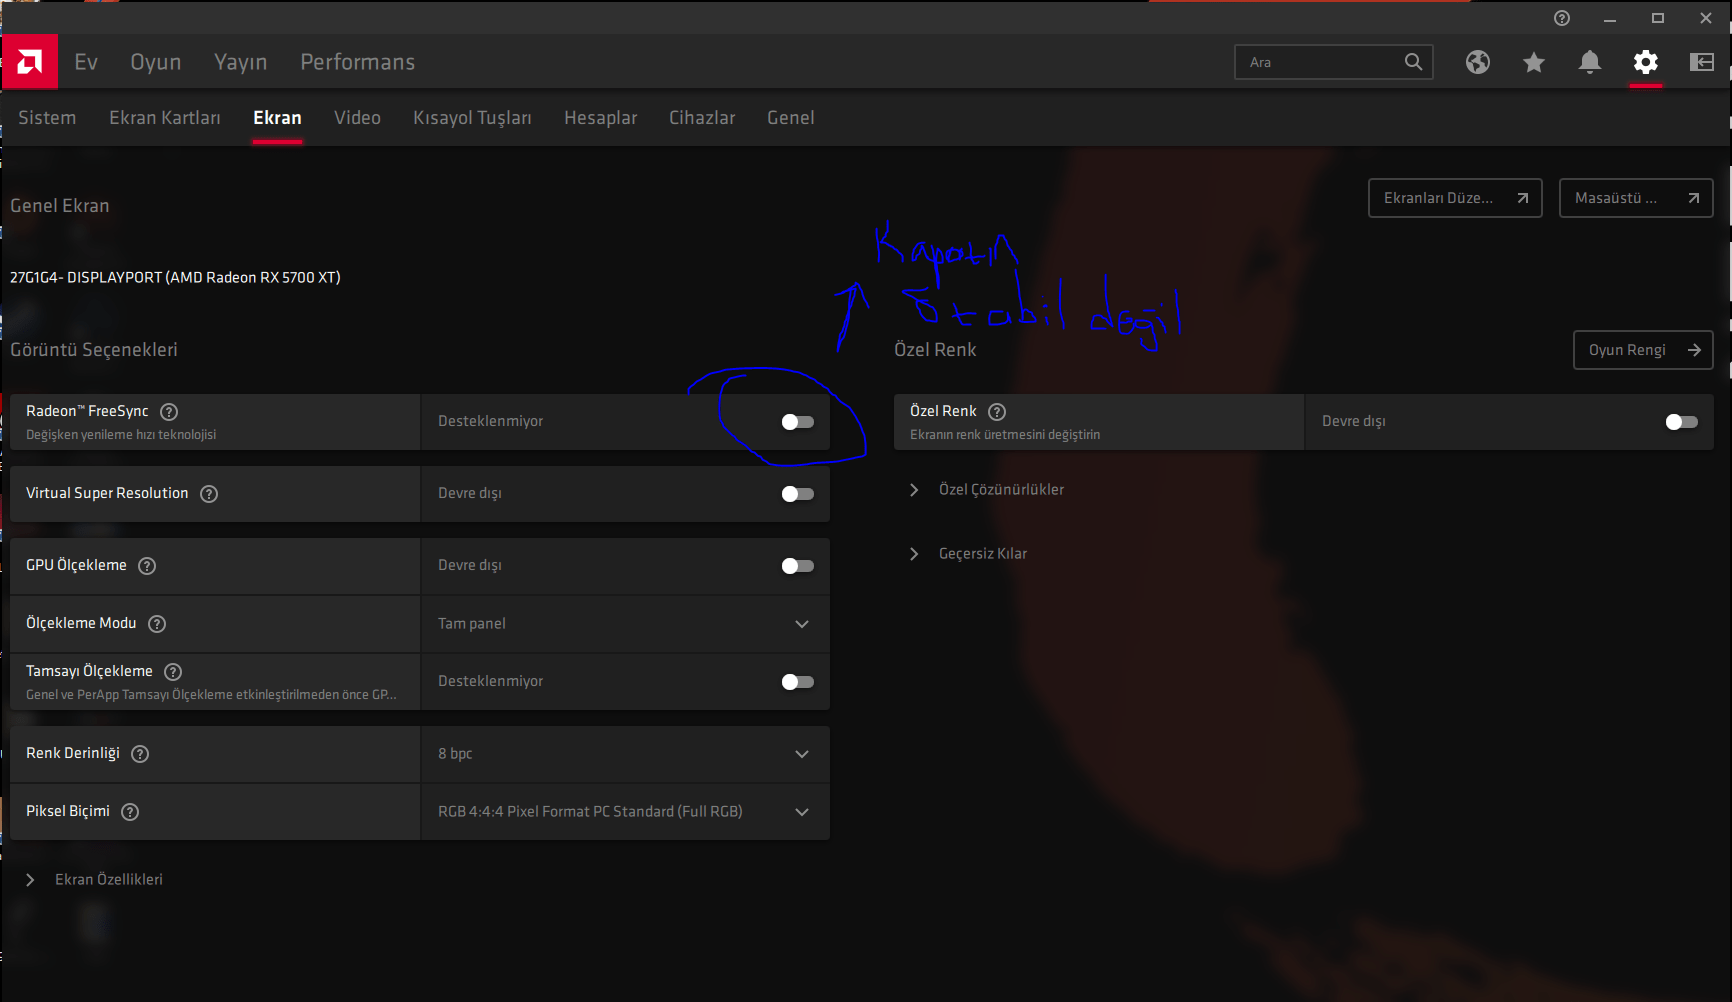Click the search magnifier icon

point(1413,62)
